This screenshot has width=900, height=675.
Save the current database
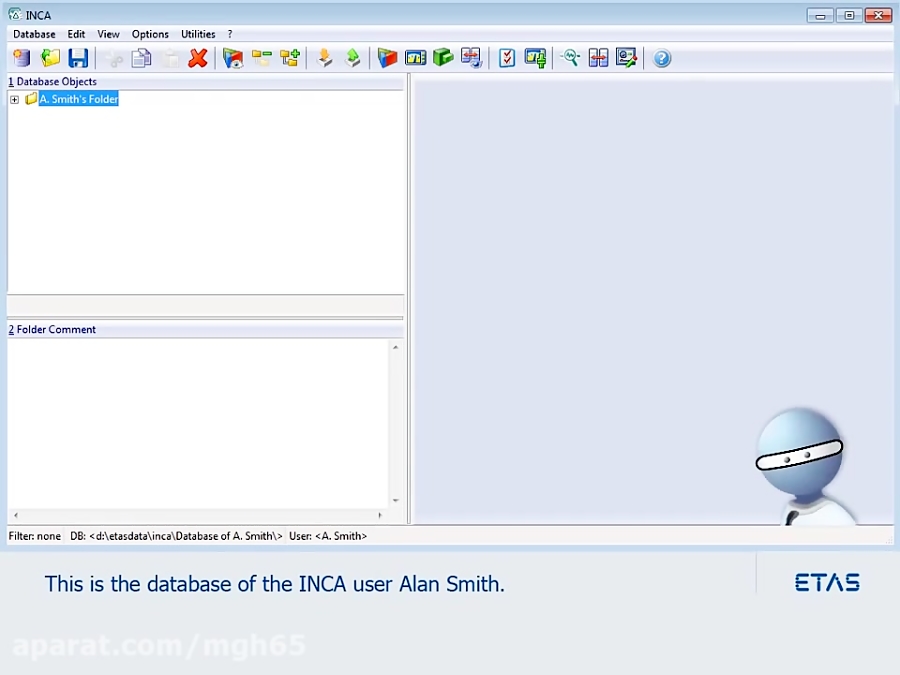point(78,58)
